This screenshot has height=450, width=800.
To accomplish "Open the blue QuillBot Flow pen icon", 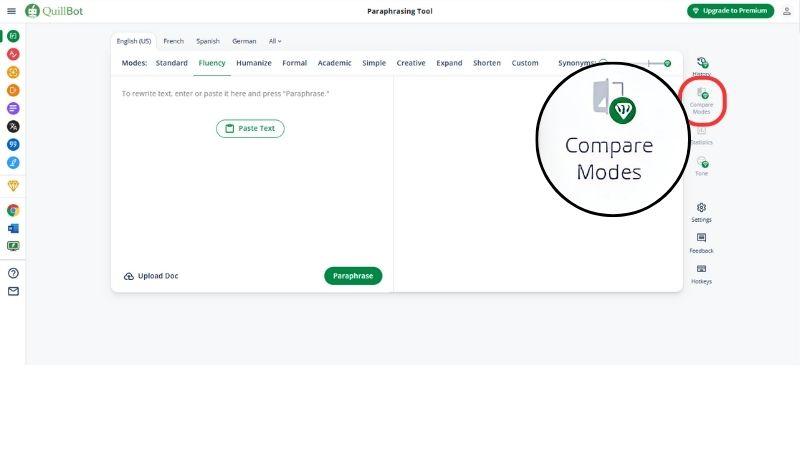I will 13,163.
